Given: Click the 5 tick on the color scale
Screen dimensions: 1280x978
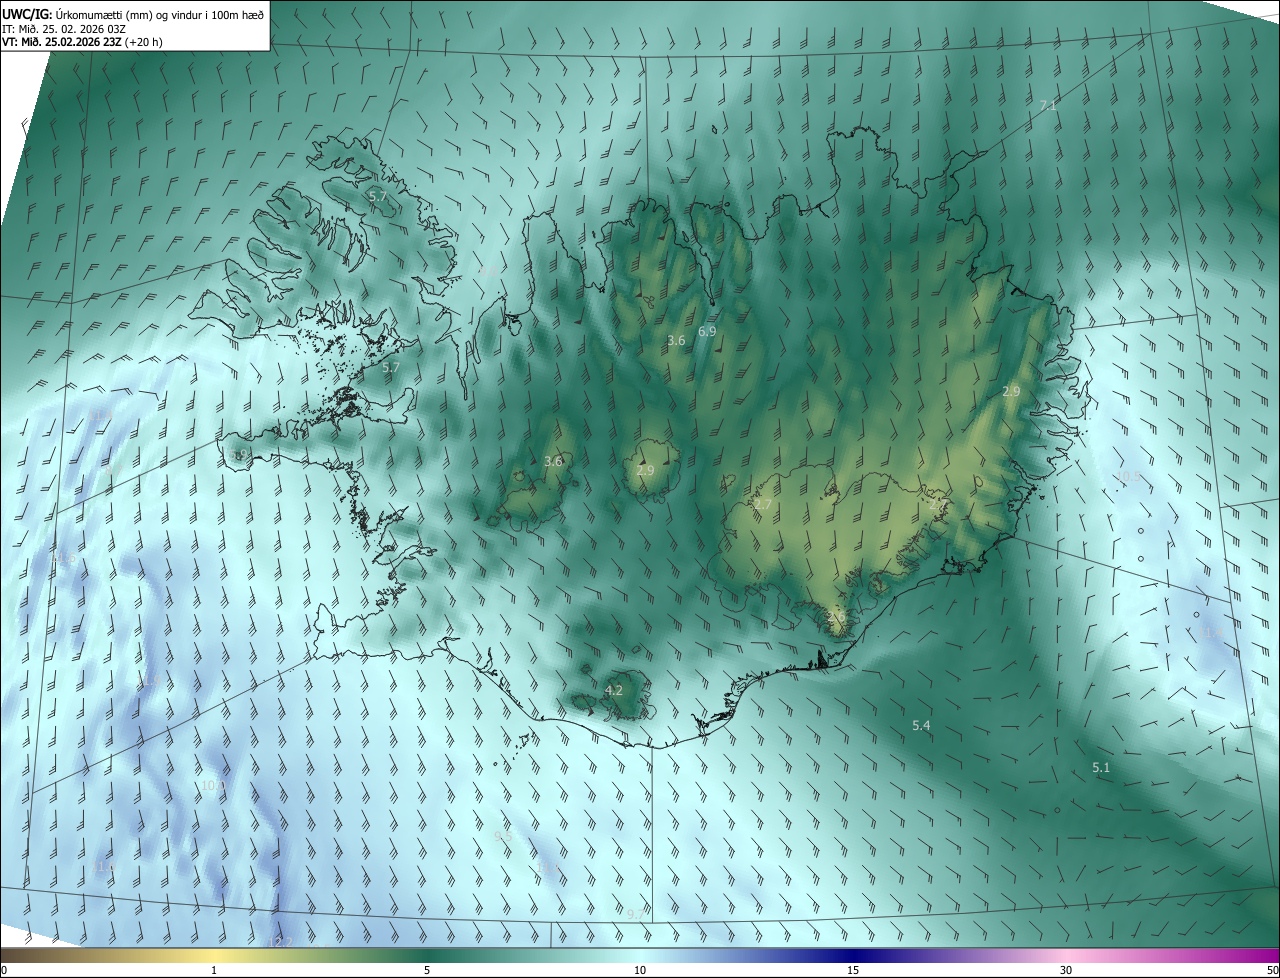Looking at the screenshot, I should 427,970.
